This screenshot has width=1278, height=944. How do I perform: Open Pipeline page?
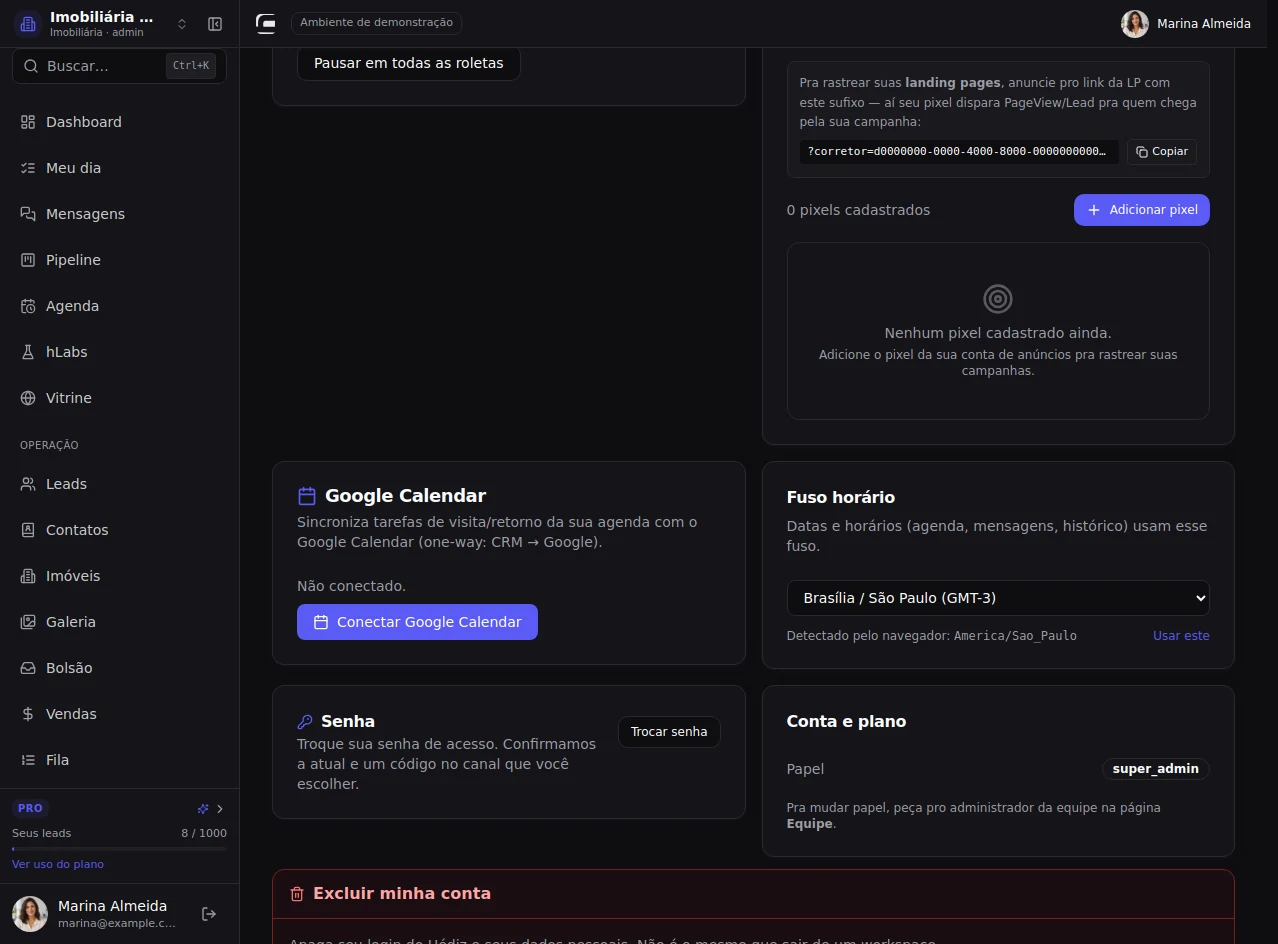(119, 260)
